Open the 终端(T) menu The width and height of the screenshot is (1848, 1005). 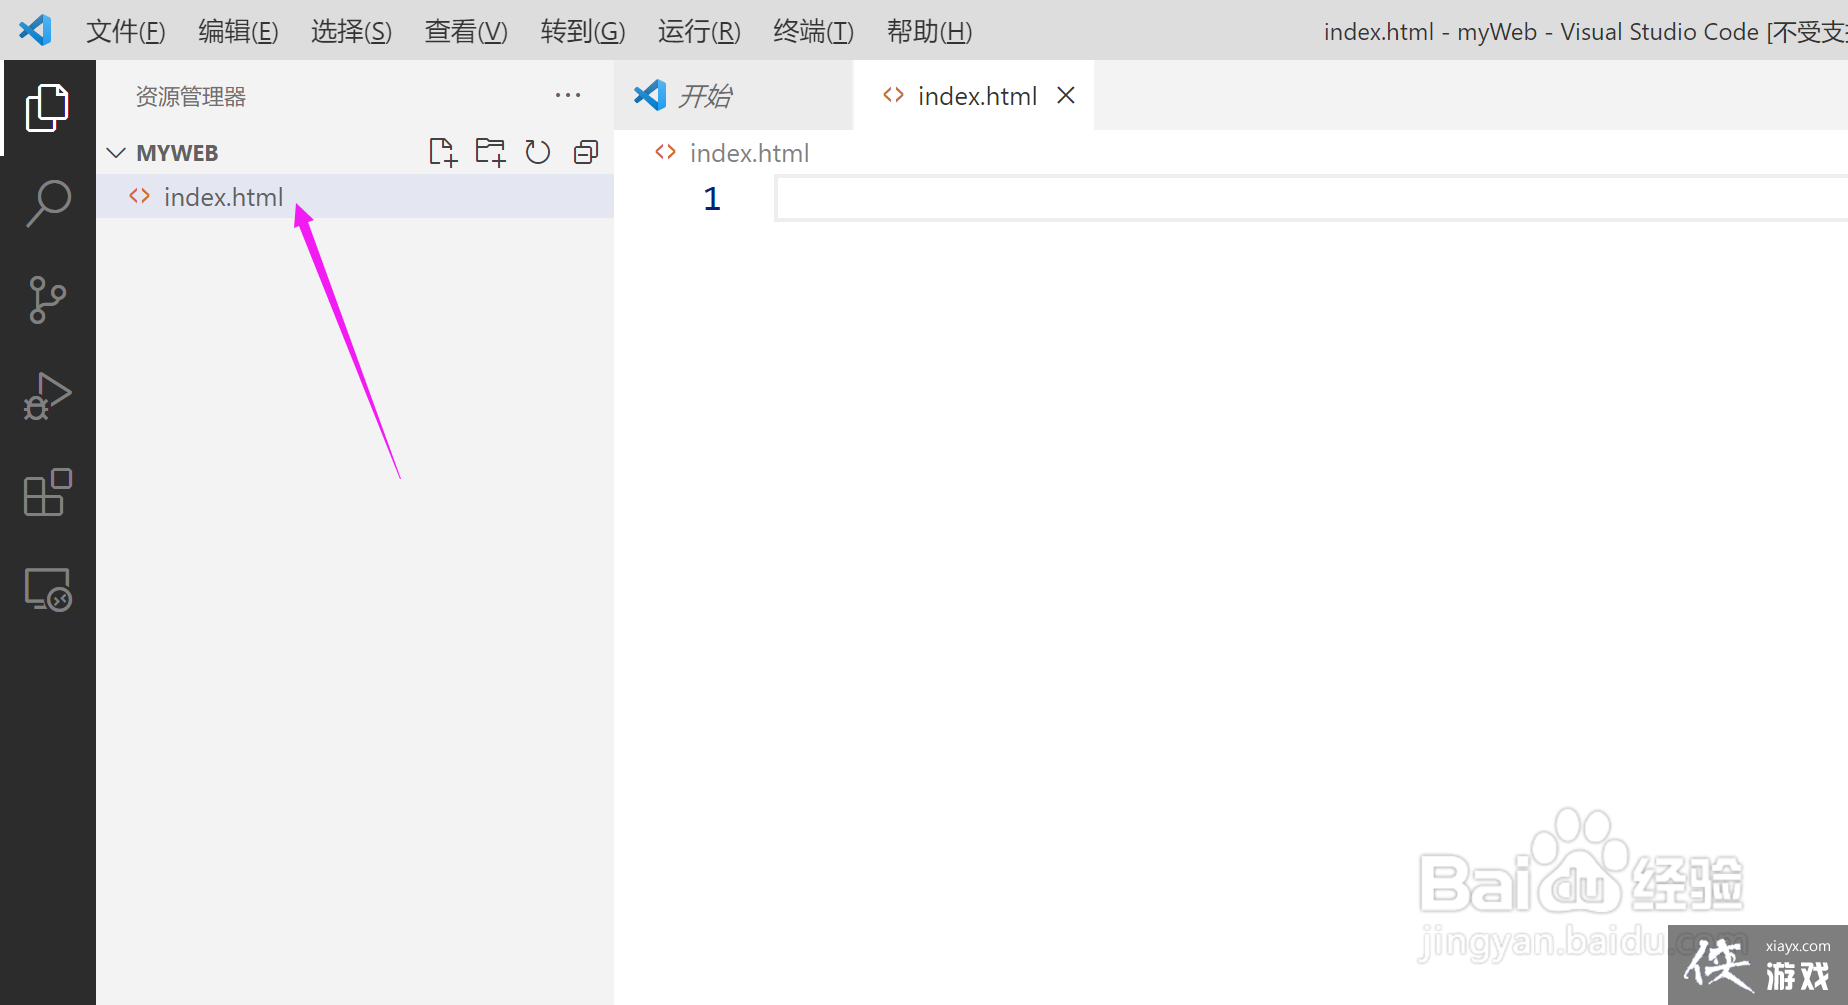pos(813,31)
